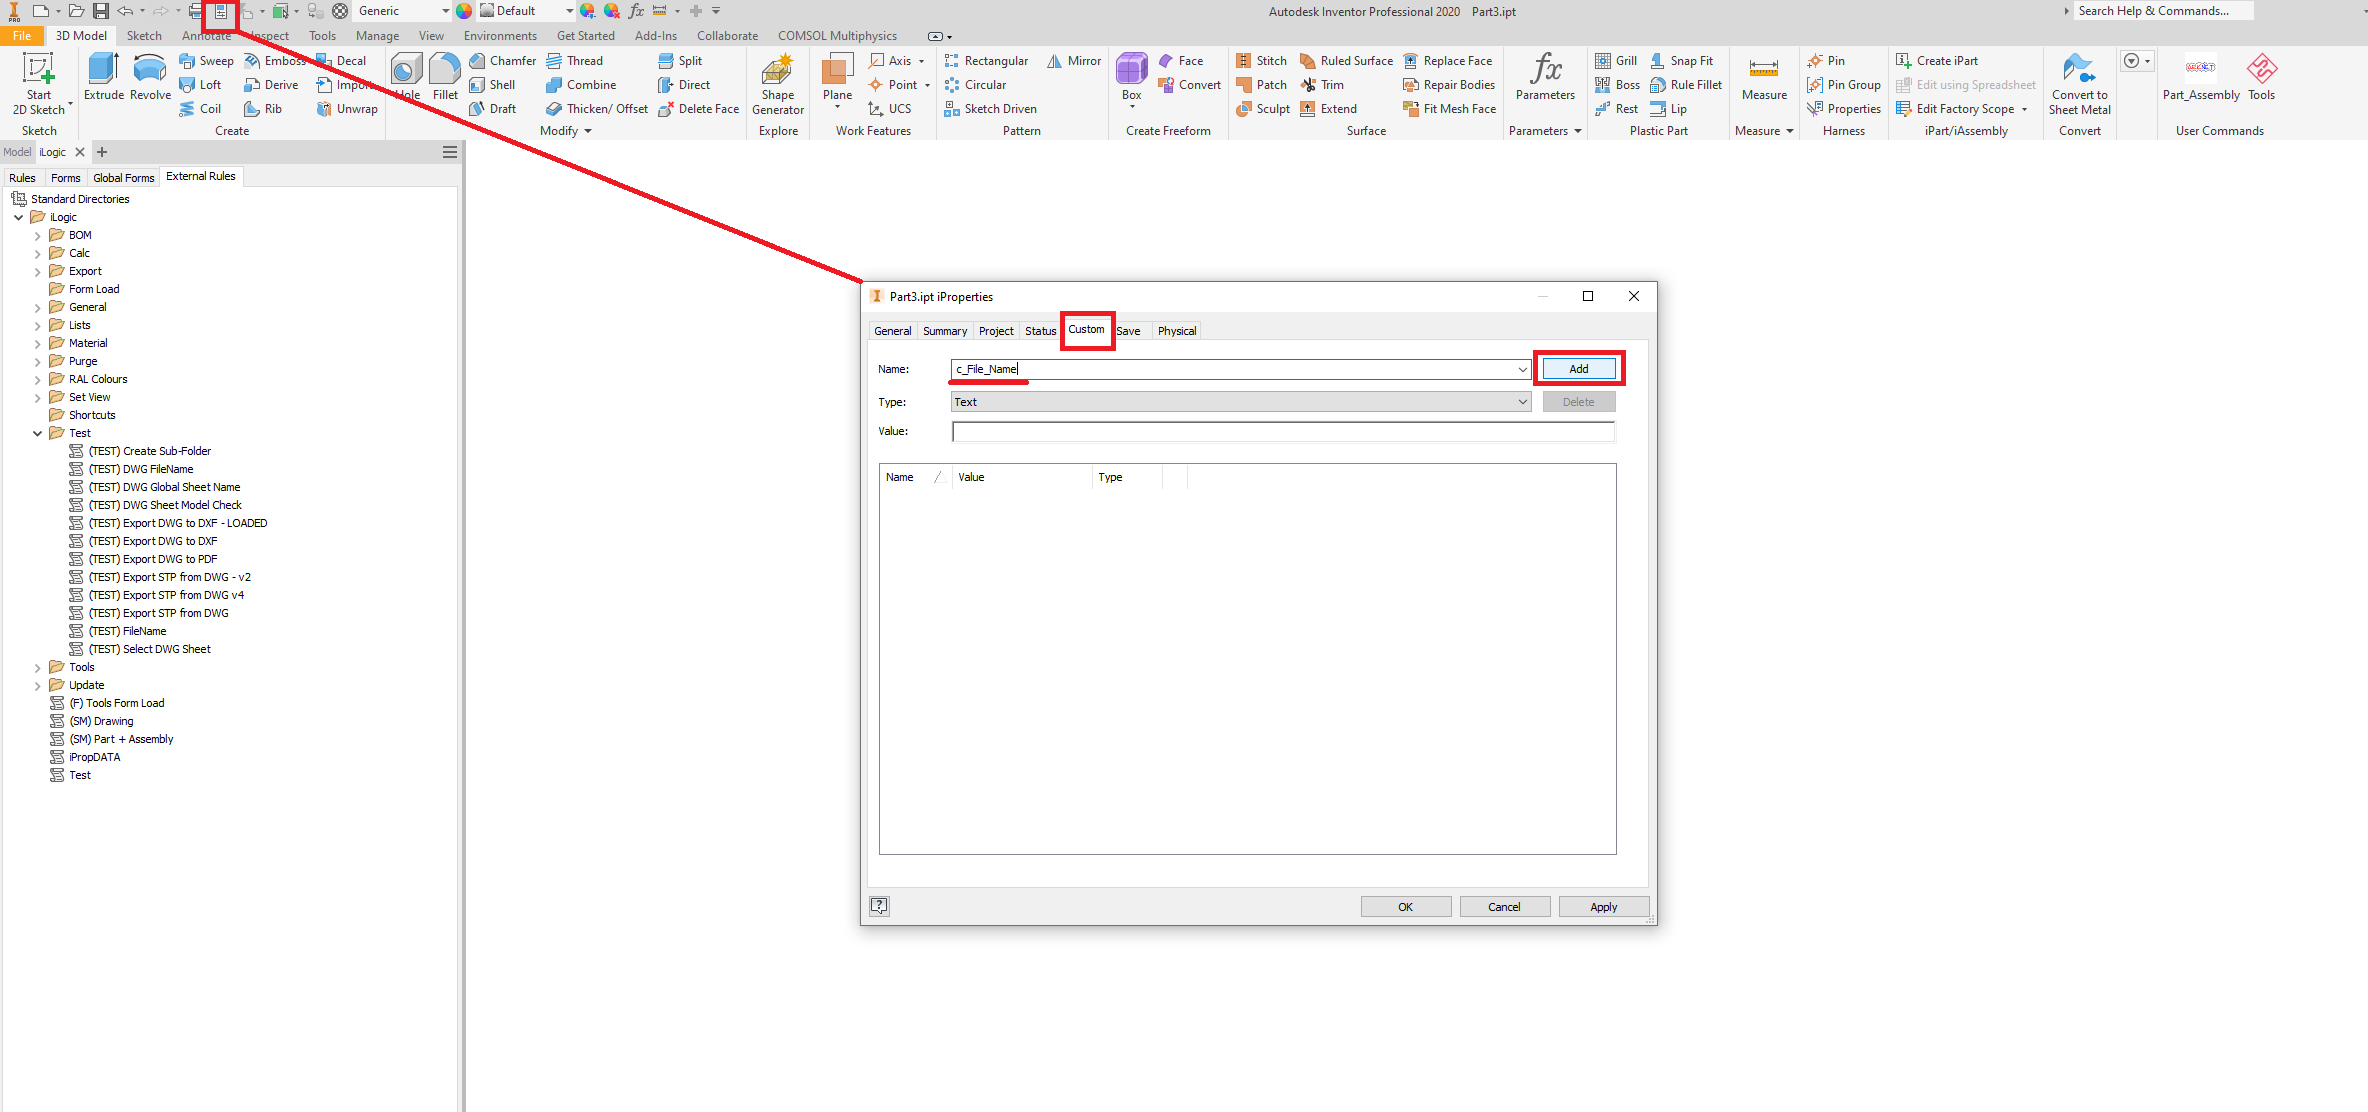
Task: Collapse the Test folder
Action: click(38, 434)
